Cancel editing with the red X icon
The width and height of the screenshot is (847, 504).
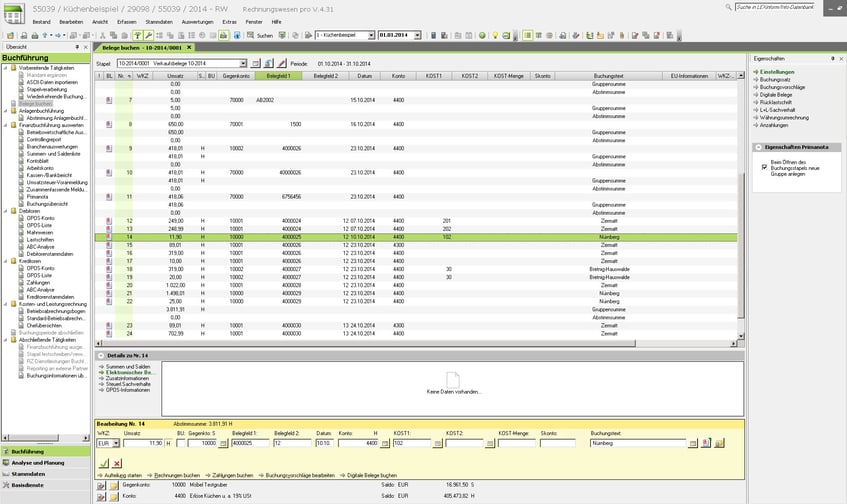pos(117,463)
